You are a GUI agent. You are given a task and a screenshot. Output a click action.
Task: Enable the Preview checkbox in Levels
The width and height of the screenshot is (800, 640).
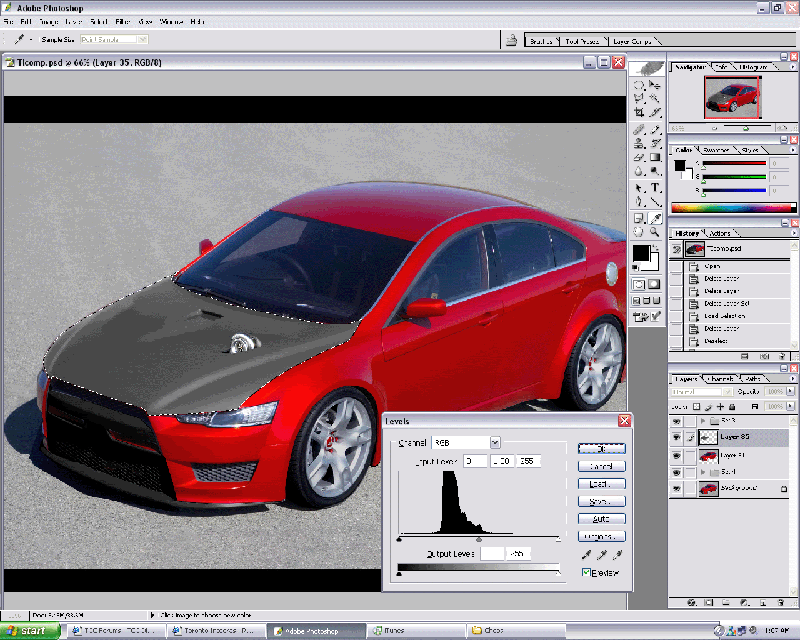pos(586,572)
